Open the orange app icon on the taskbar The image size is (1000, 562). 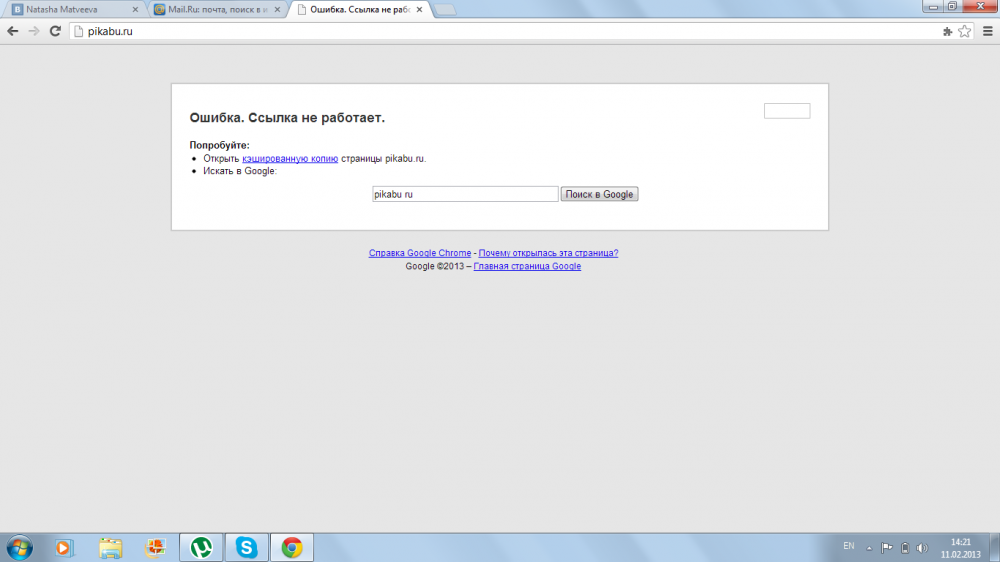[155, 548]
